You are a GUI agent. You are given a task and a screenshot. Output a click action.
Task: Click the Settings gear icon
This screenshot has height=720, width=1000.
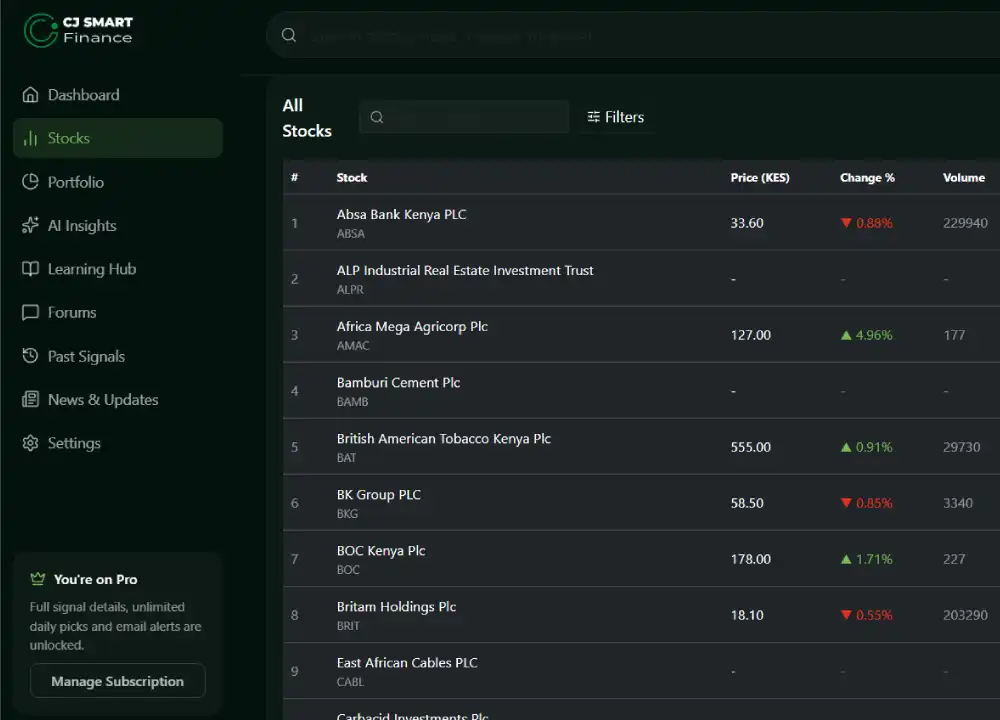tap(30, 443)
